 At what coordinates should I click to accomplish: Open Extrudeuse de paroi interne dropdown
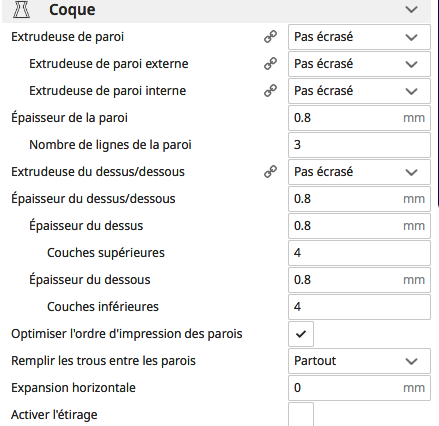point(359,91)
